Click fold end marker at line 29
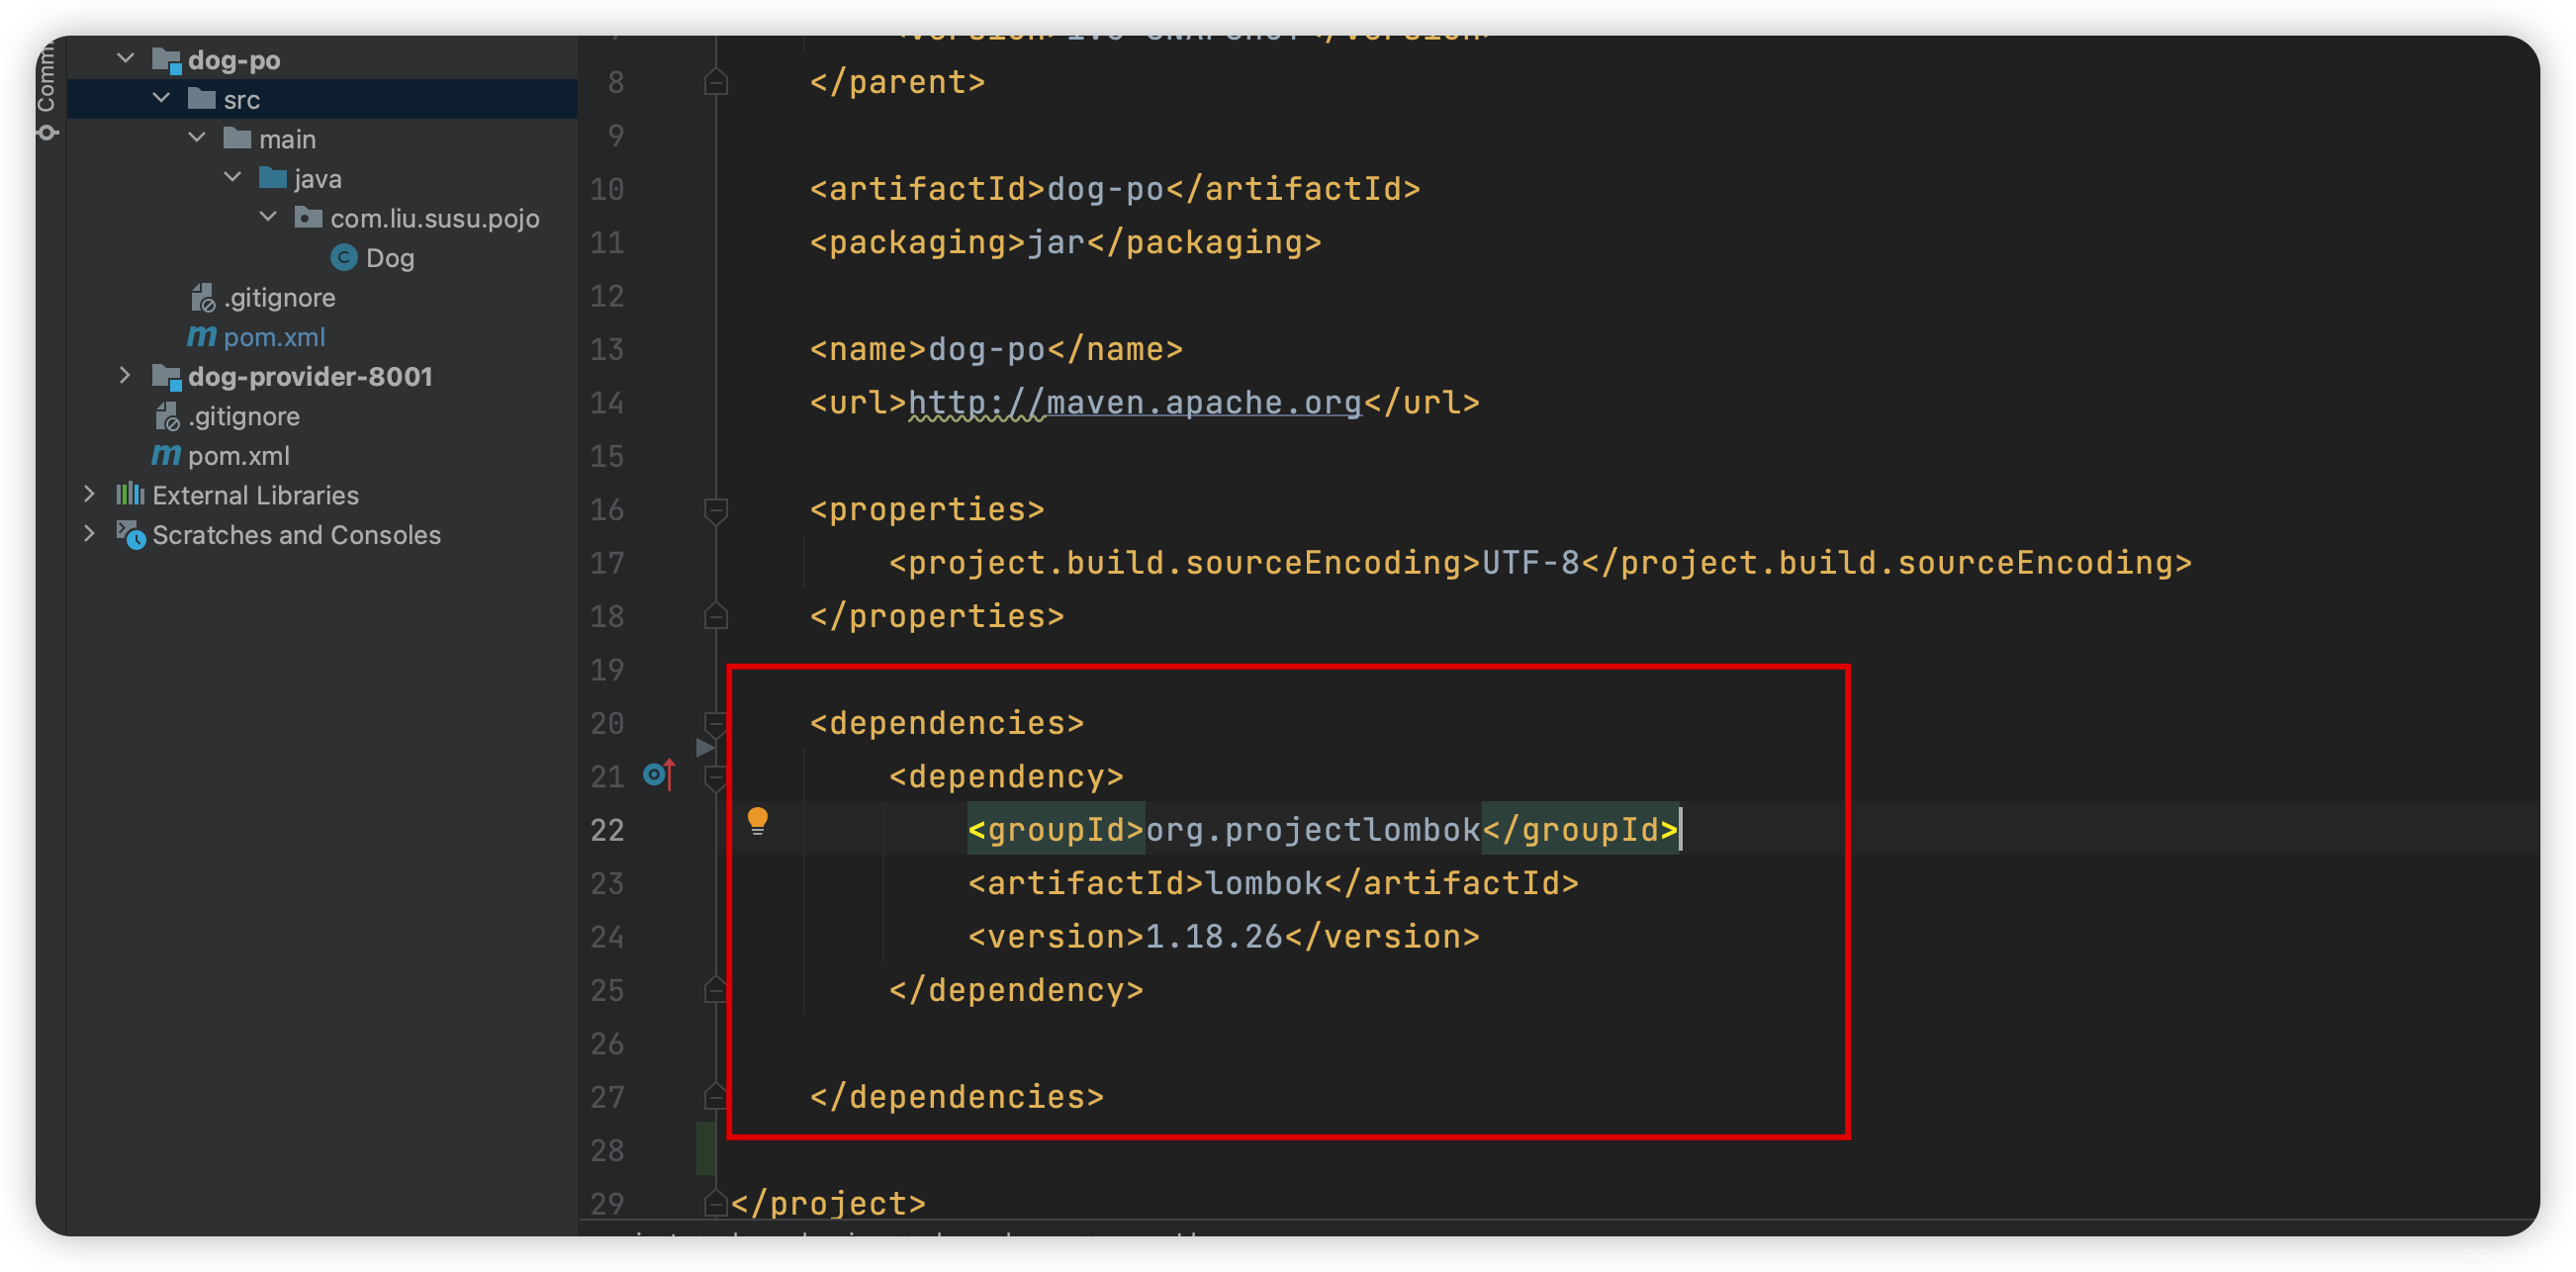This screenshot has width=2576, height=1272. point(715,1203)
